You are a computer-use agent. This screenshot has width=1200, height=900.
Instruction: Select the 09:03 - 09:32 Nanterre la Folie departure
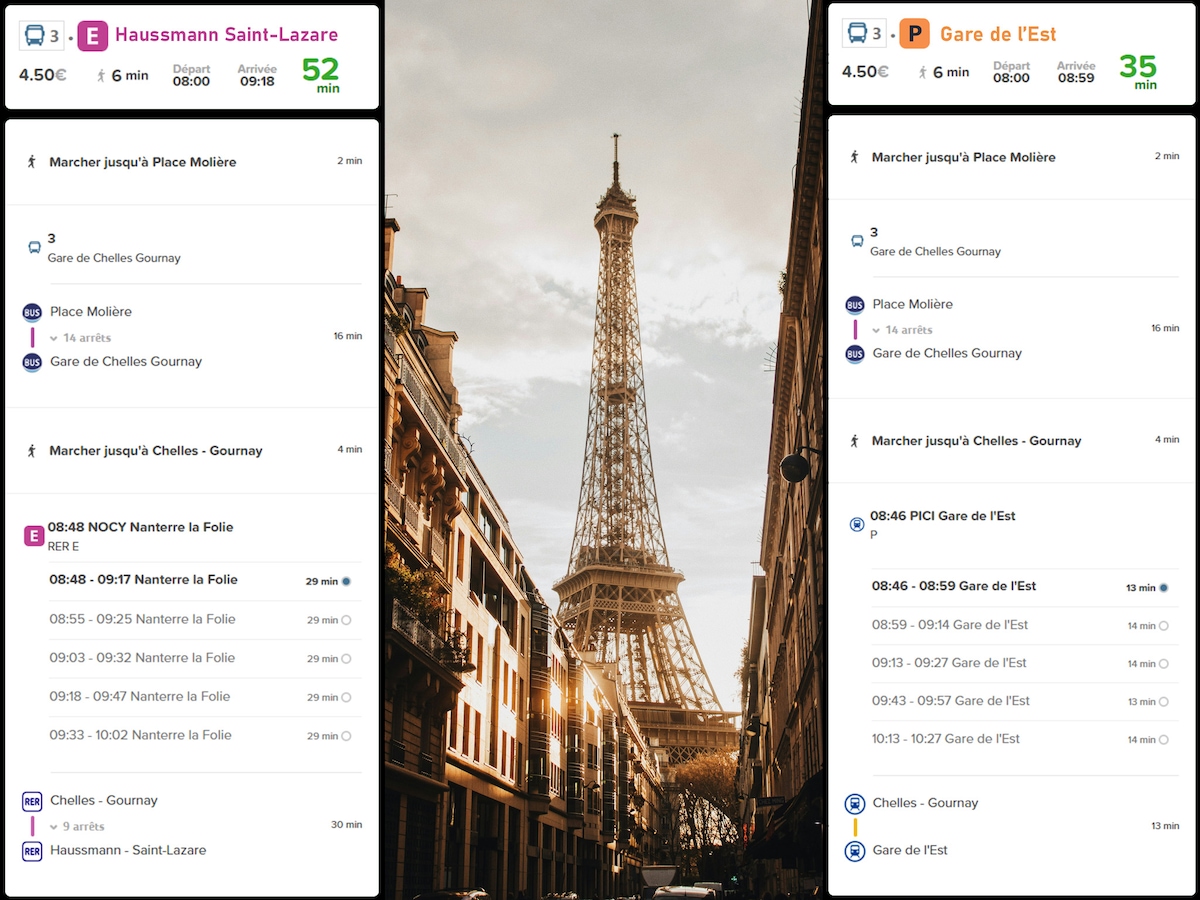click(205, 658)
